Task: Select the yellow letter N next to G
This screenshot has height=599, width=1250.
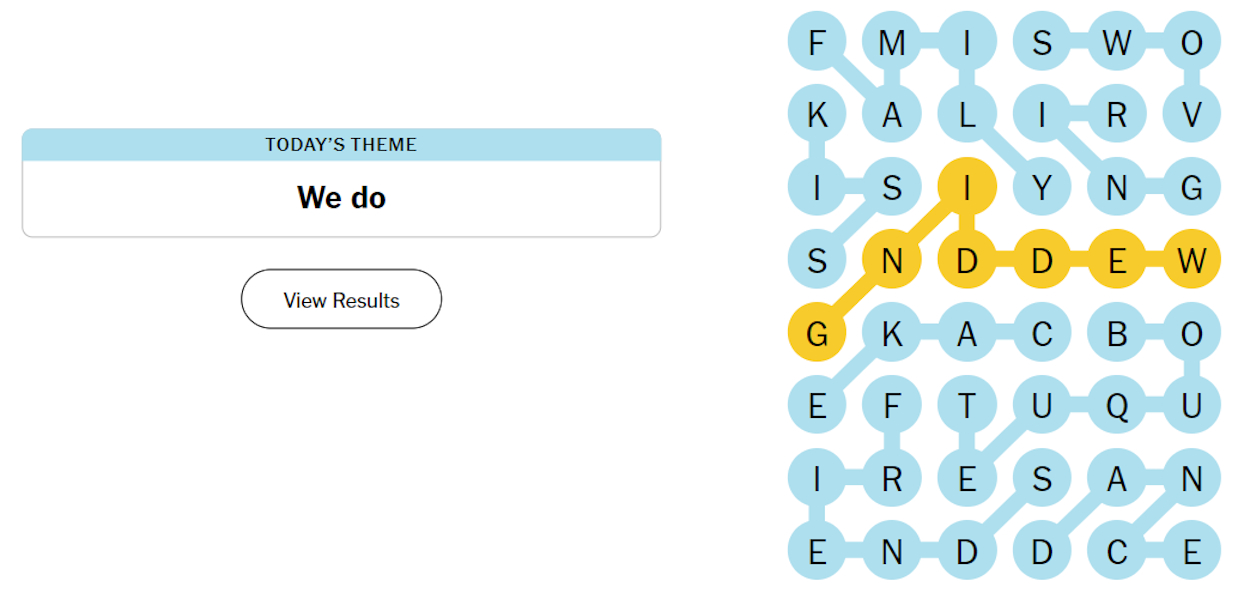Action: (x=892, y=259)
